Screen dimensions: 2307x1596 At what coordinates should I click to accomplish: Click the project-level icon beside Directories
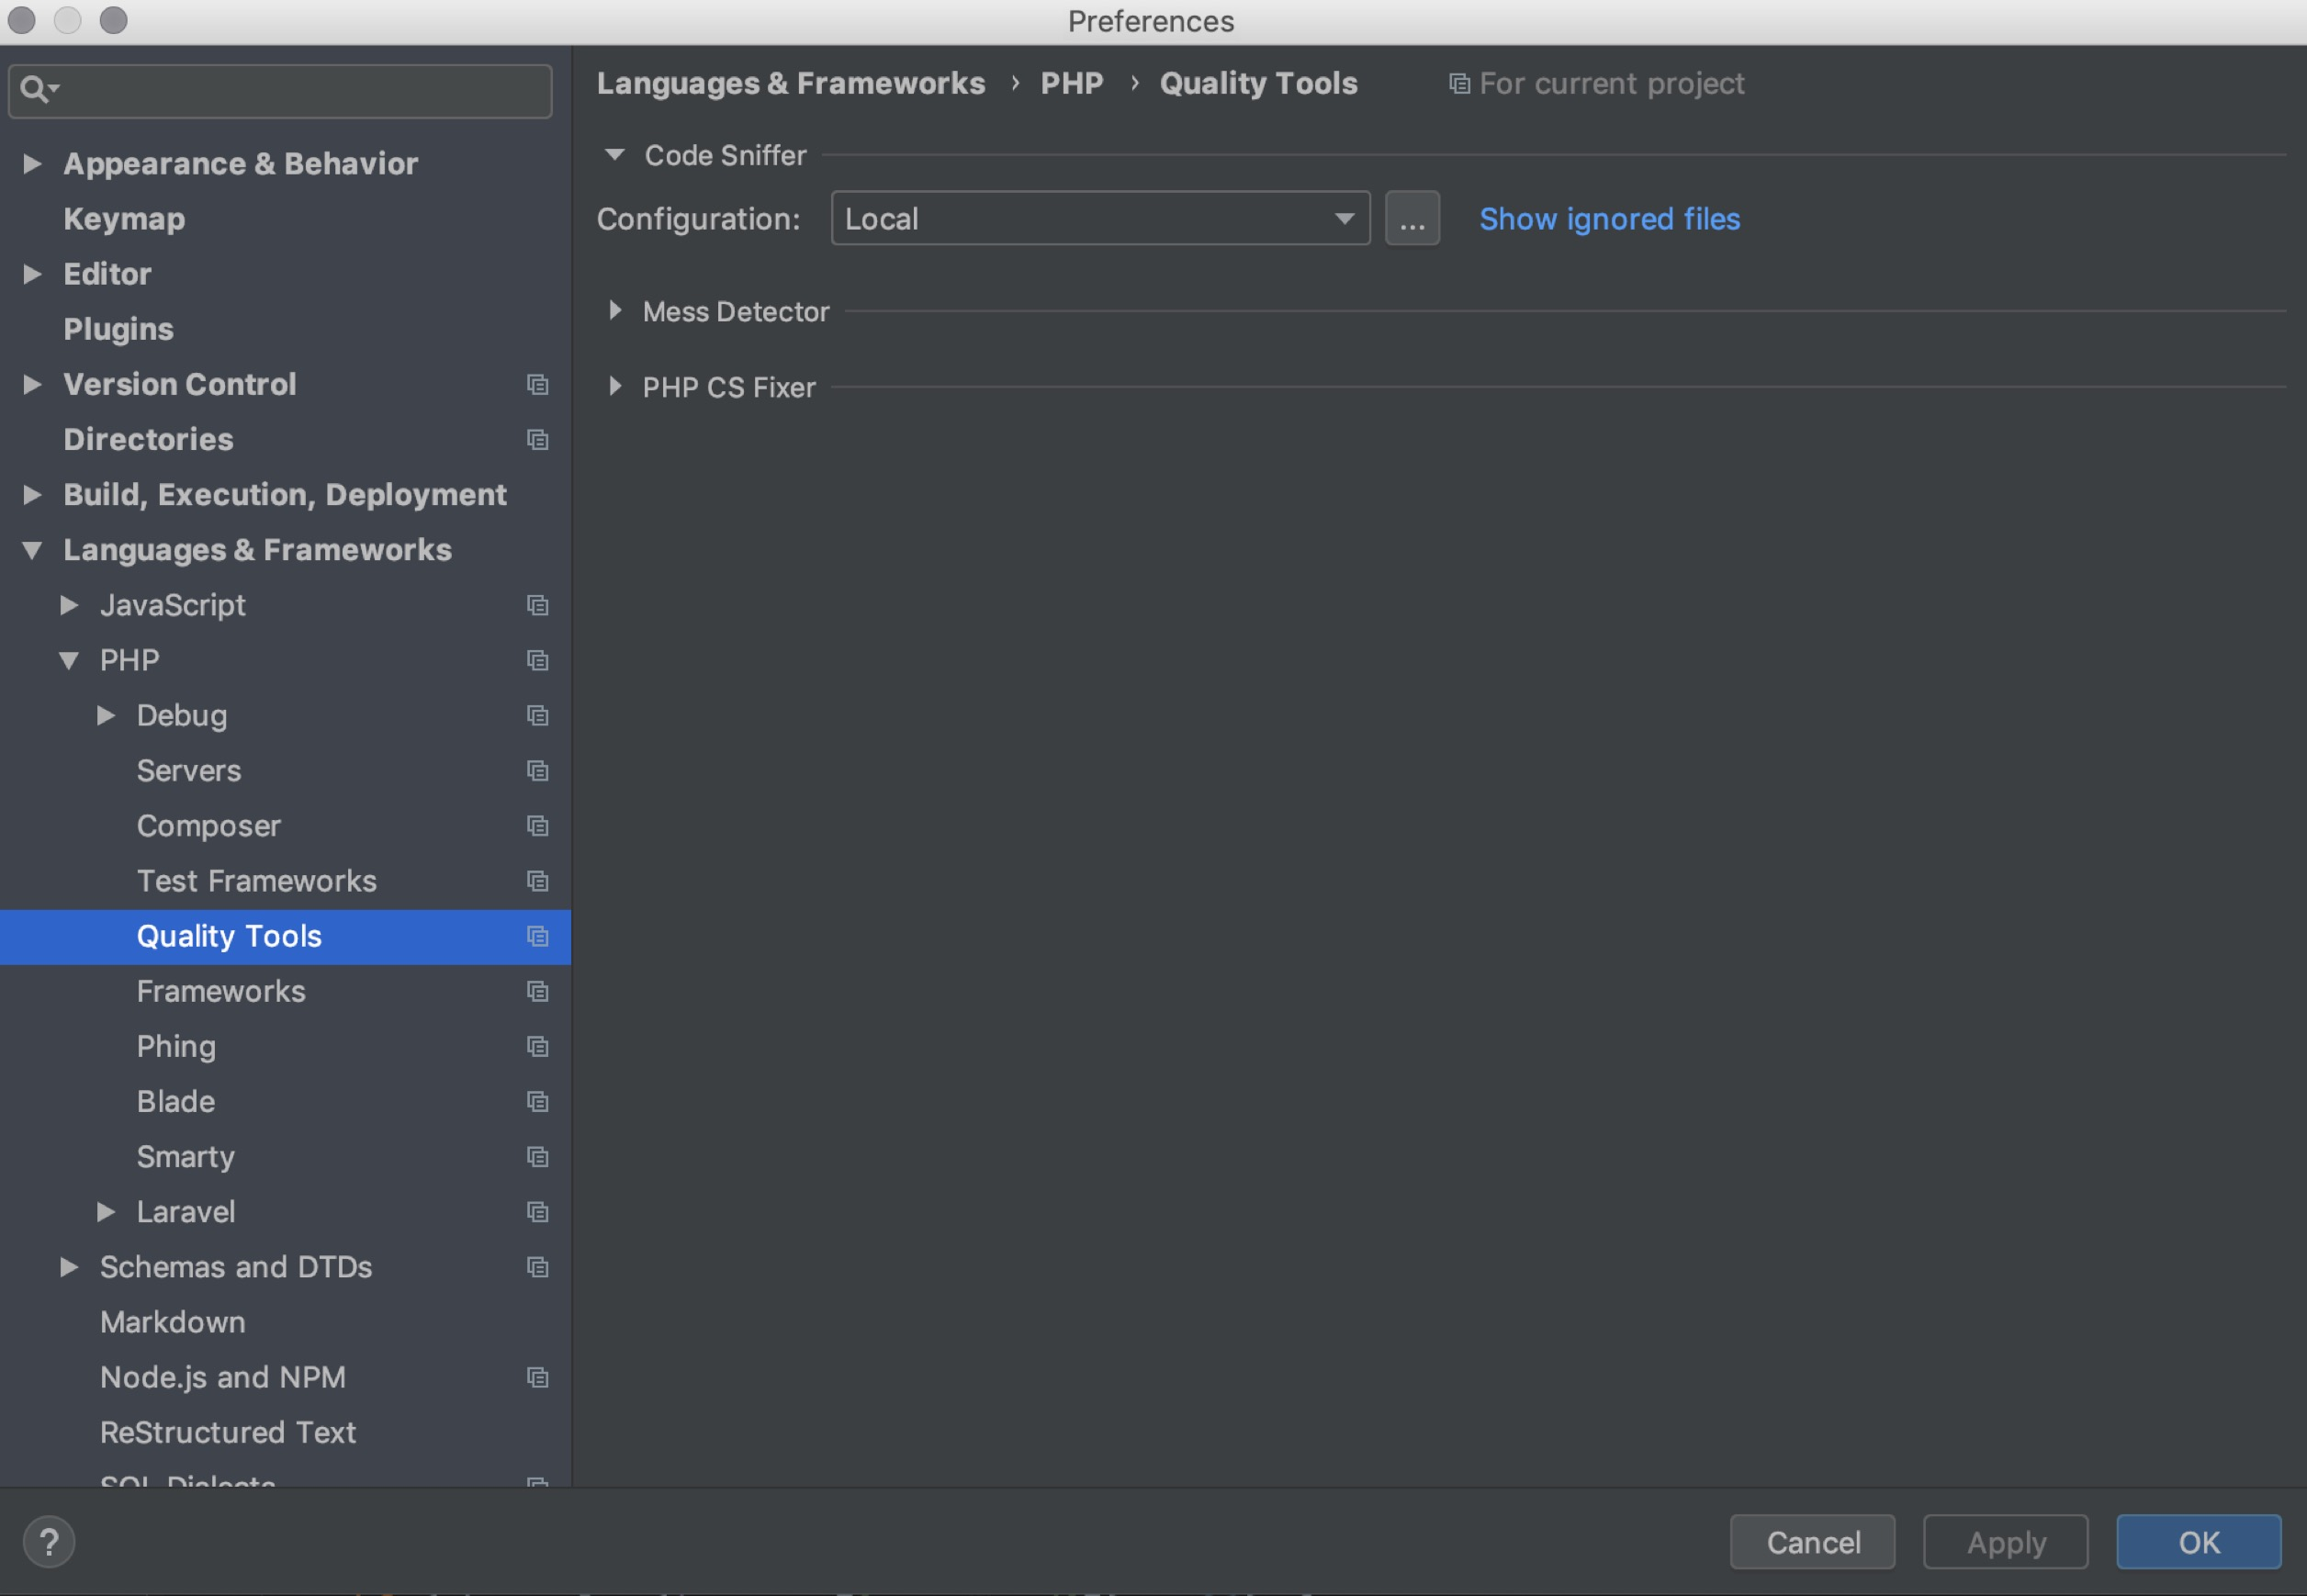coord(538,440)
